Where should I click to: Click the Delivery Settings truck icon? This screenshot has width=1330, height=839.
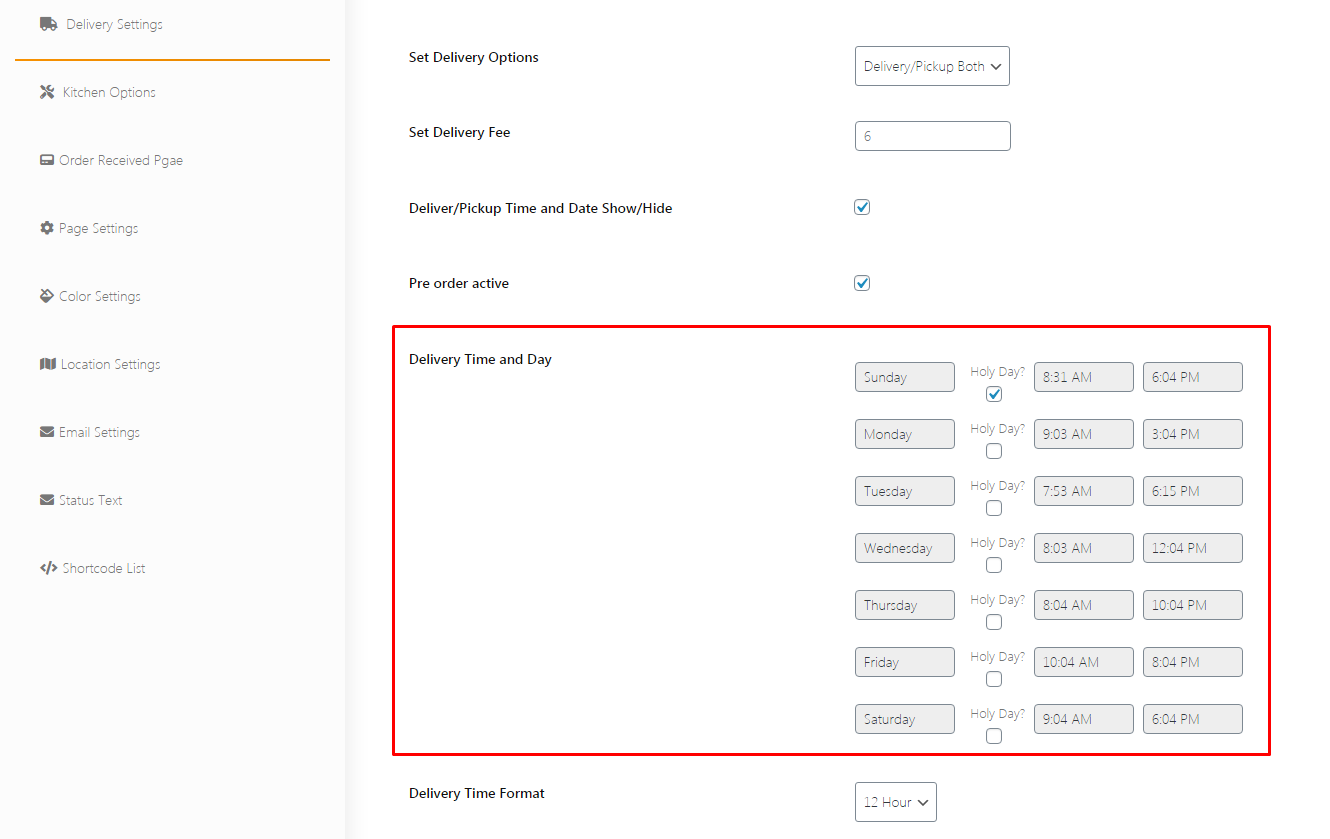coord(48,24)
